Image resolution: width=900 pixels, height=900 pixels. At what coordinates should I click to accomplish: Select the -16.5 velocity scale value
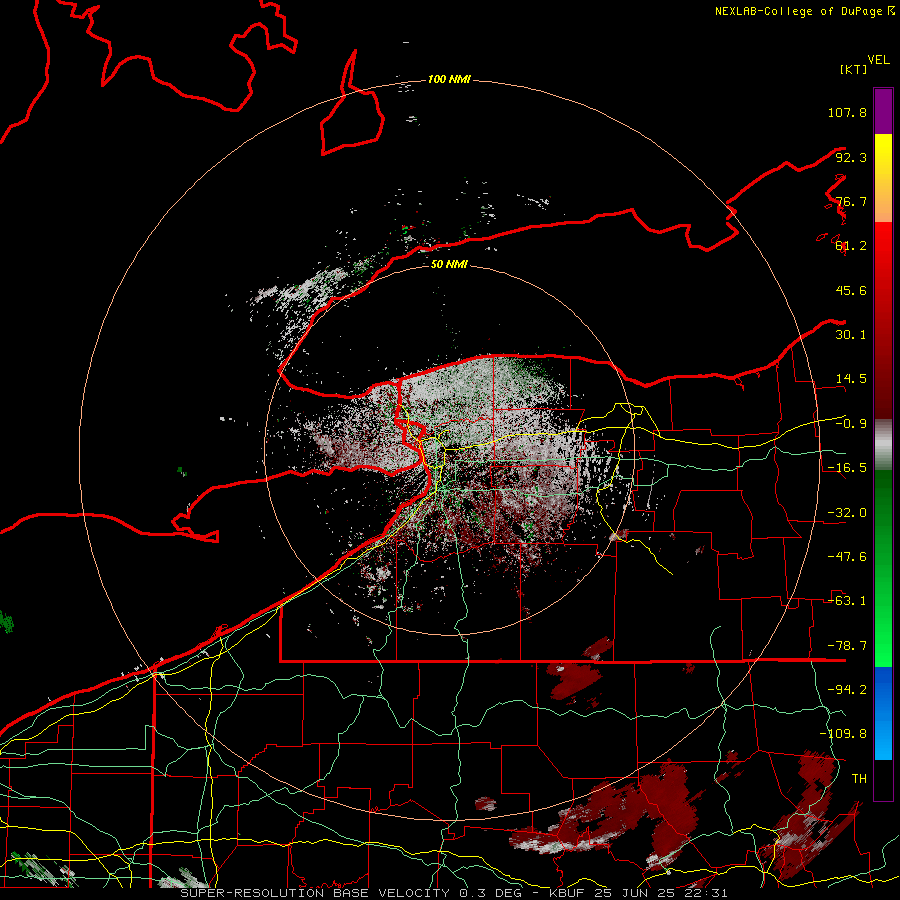pos(847,468)
